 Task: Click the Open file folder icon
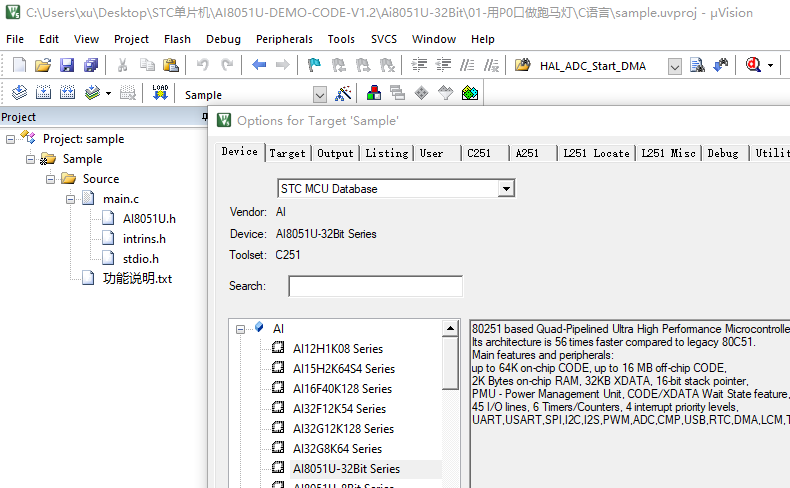pyautogui.click(x=42, y=65)
